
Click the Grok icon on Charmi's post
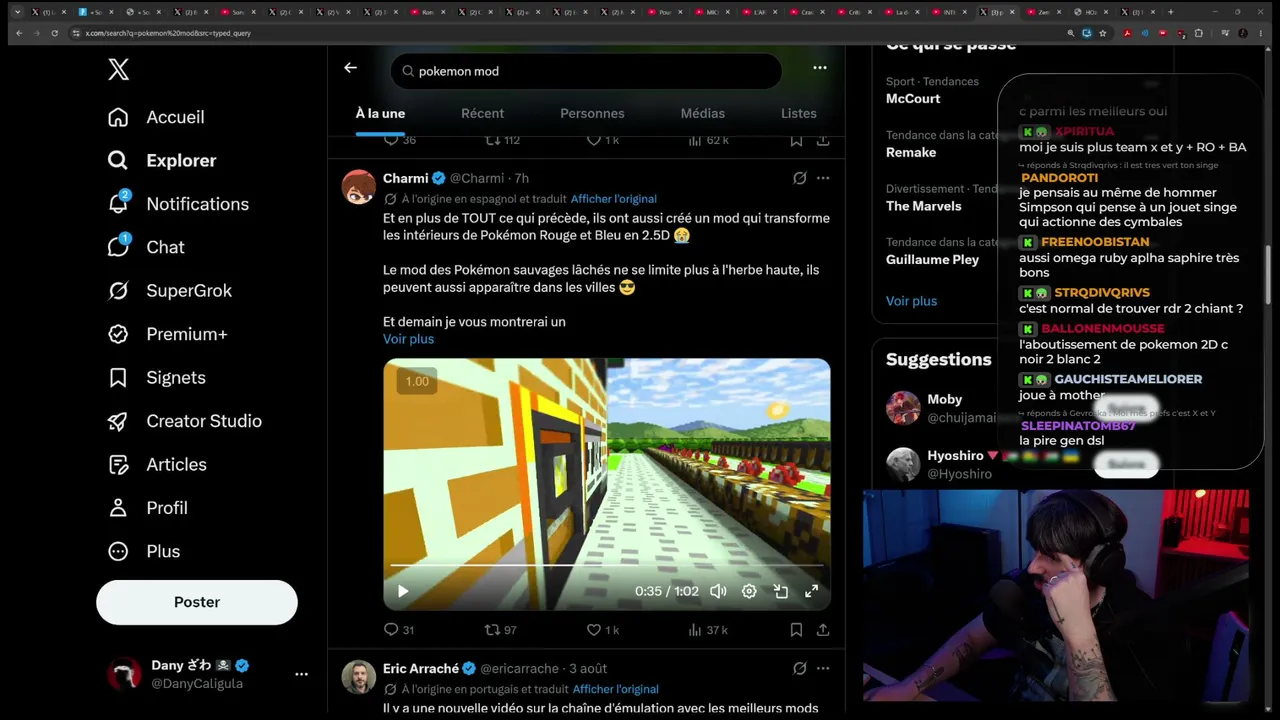click(800, 178)
